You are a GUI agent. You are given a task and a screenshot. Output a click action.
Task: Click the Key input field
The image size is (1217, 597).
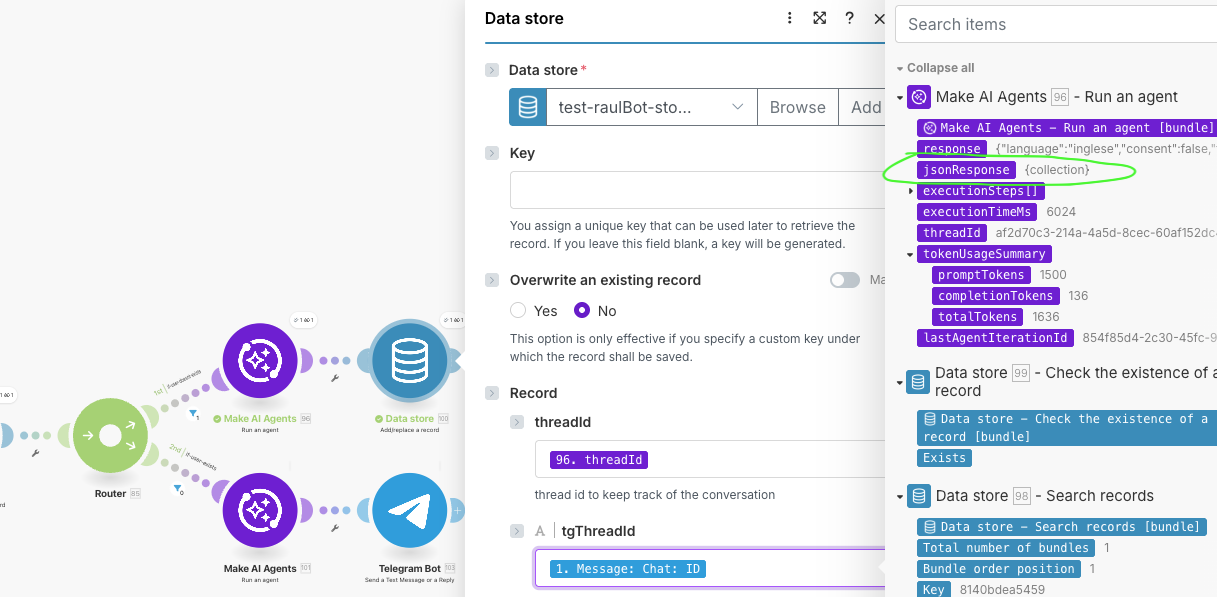696,190
